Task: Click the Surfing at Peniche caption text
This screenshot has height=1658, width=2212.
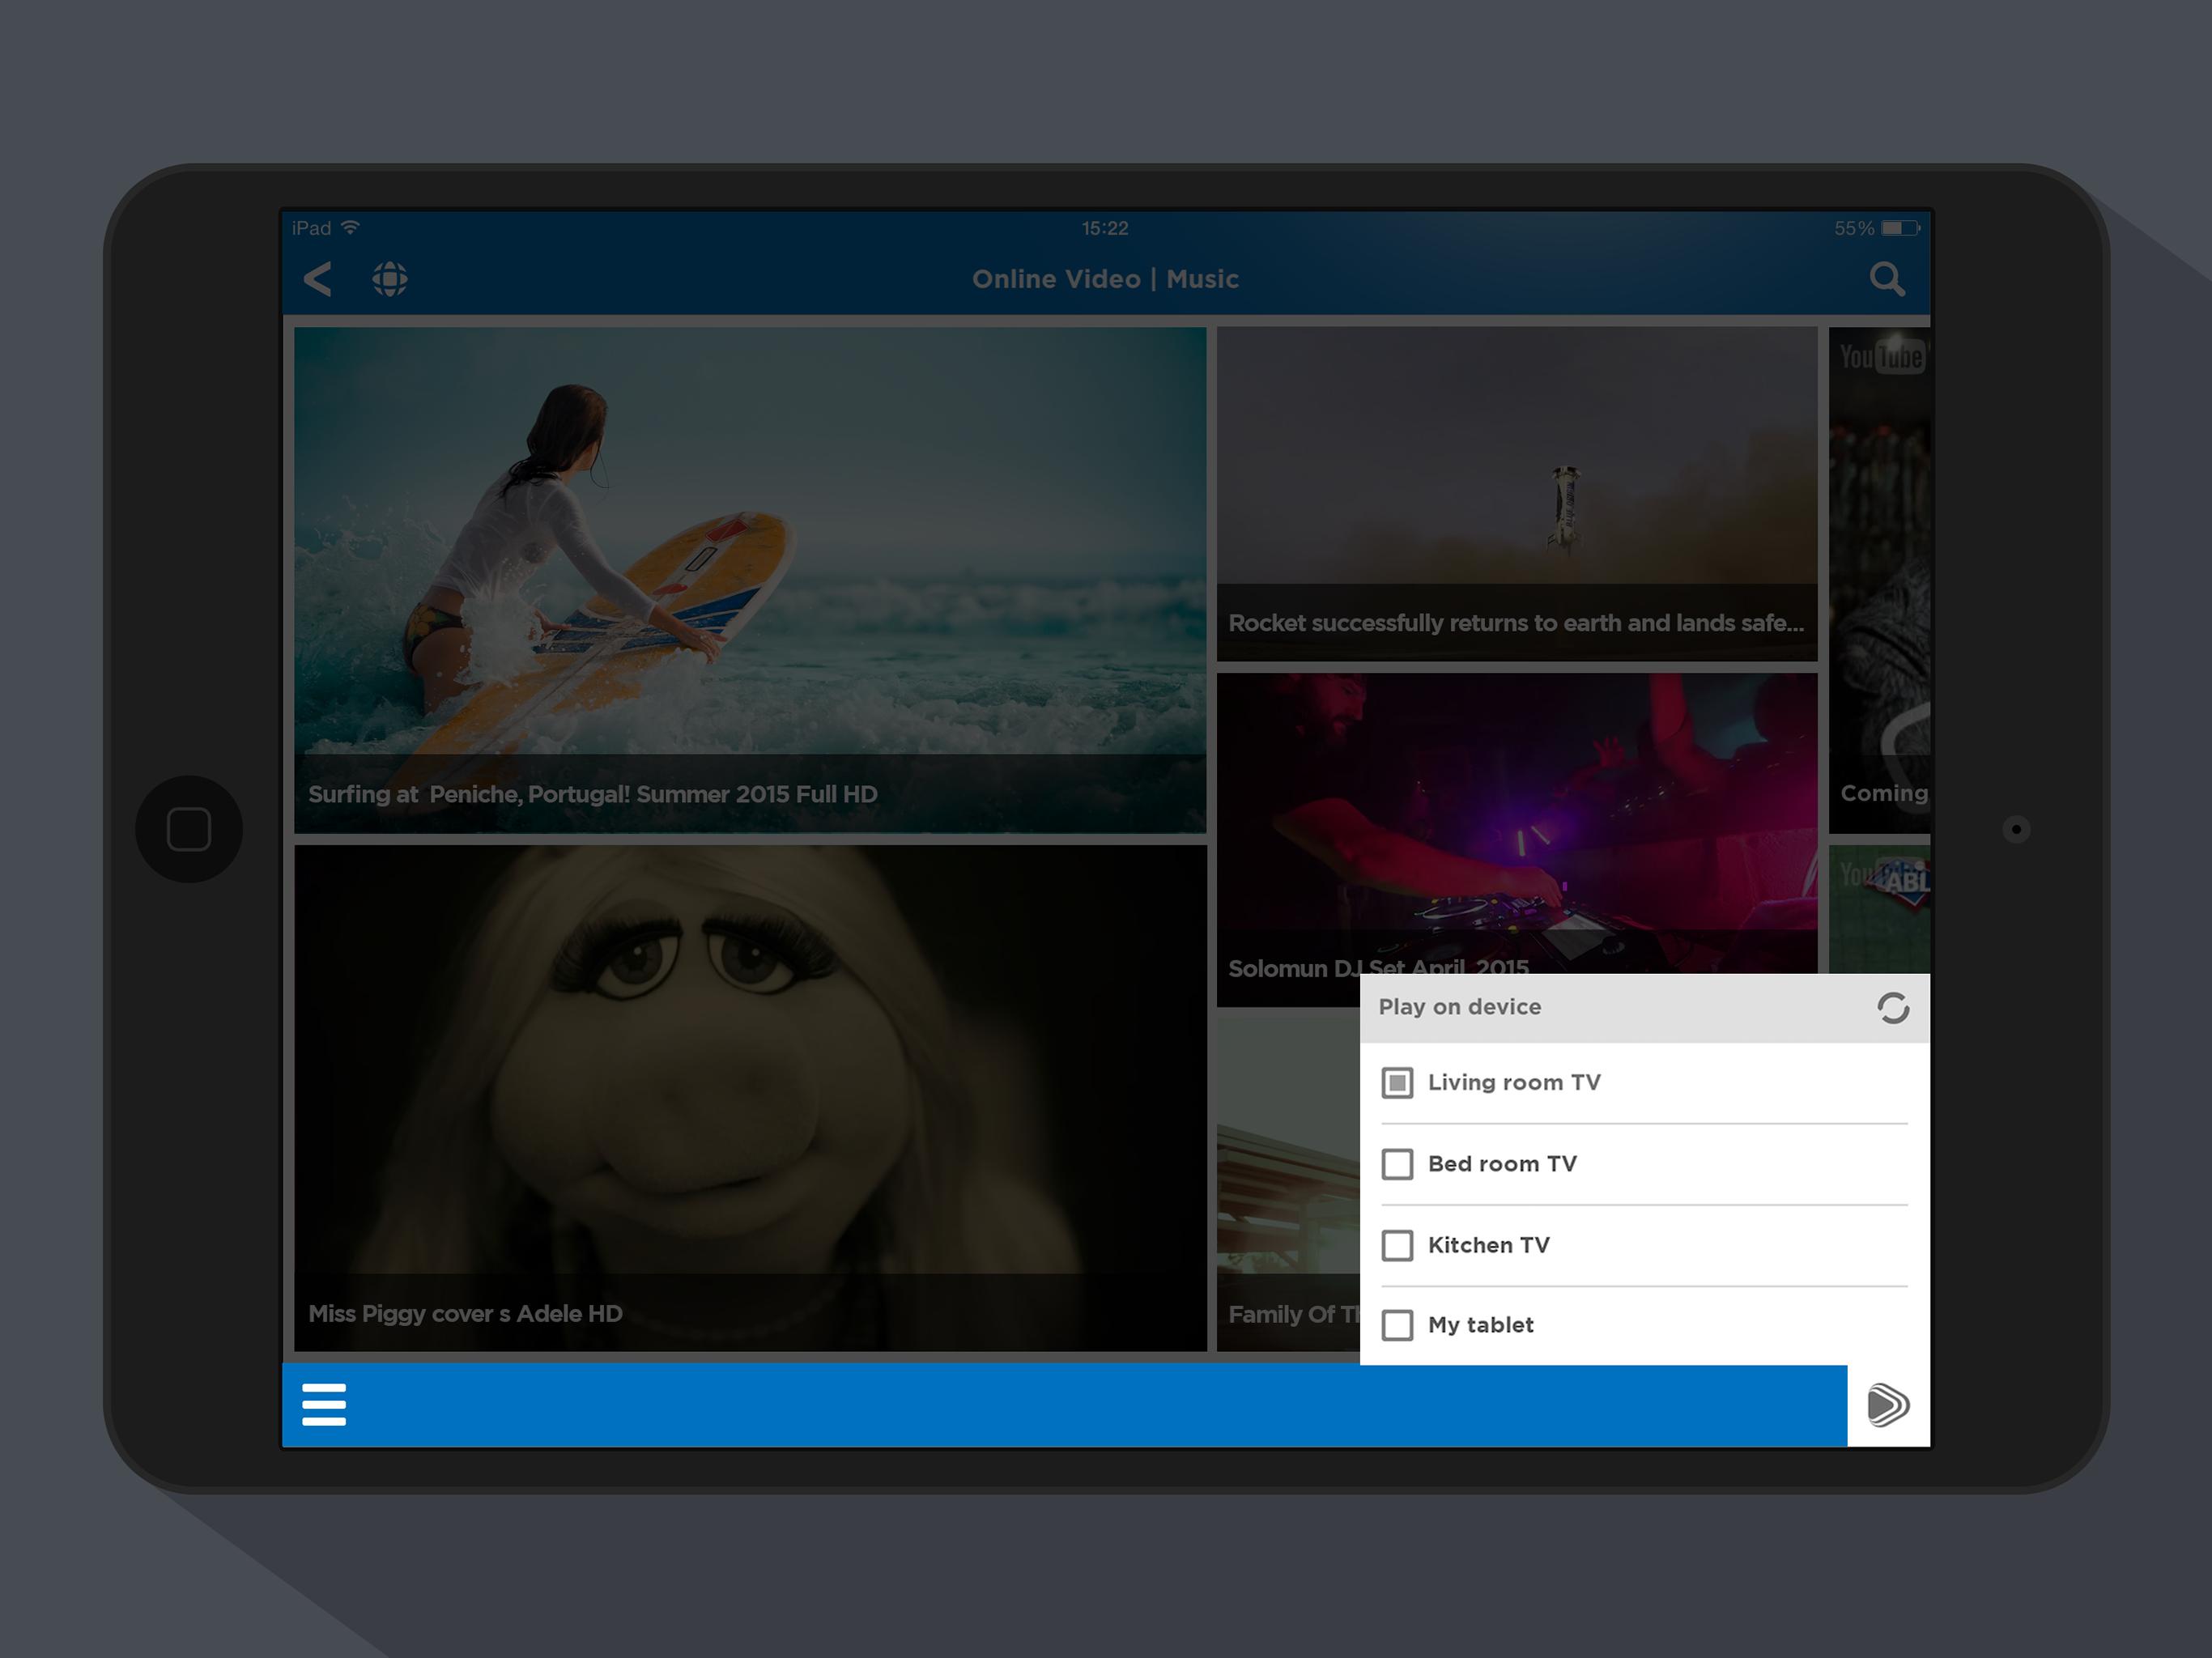Action: (x=593, y=794)
